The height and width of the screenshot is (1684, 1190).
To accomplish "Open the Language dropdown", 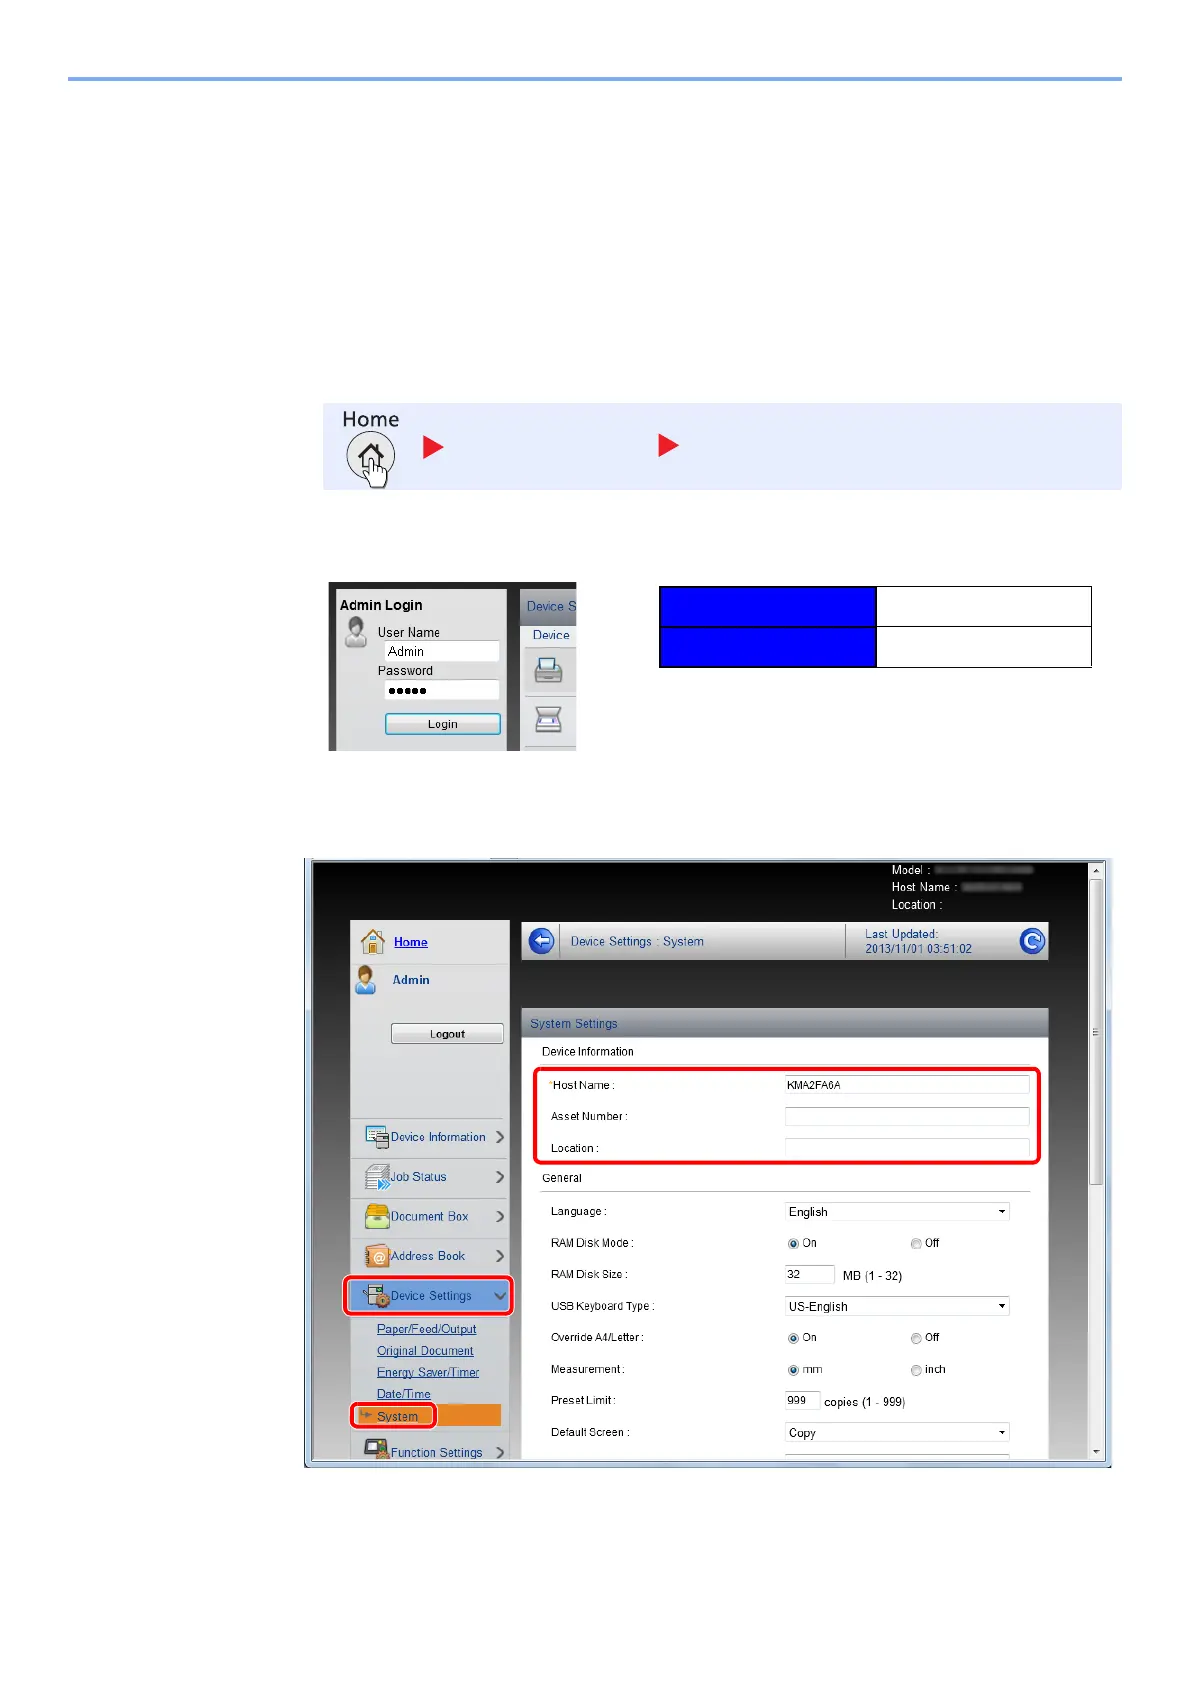I will 897,1212.
